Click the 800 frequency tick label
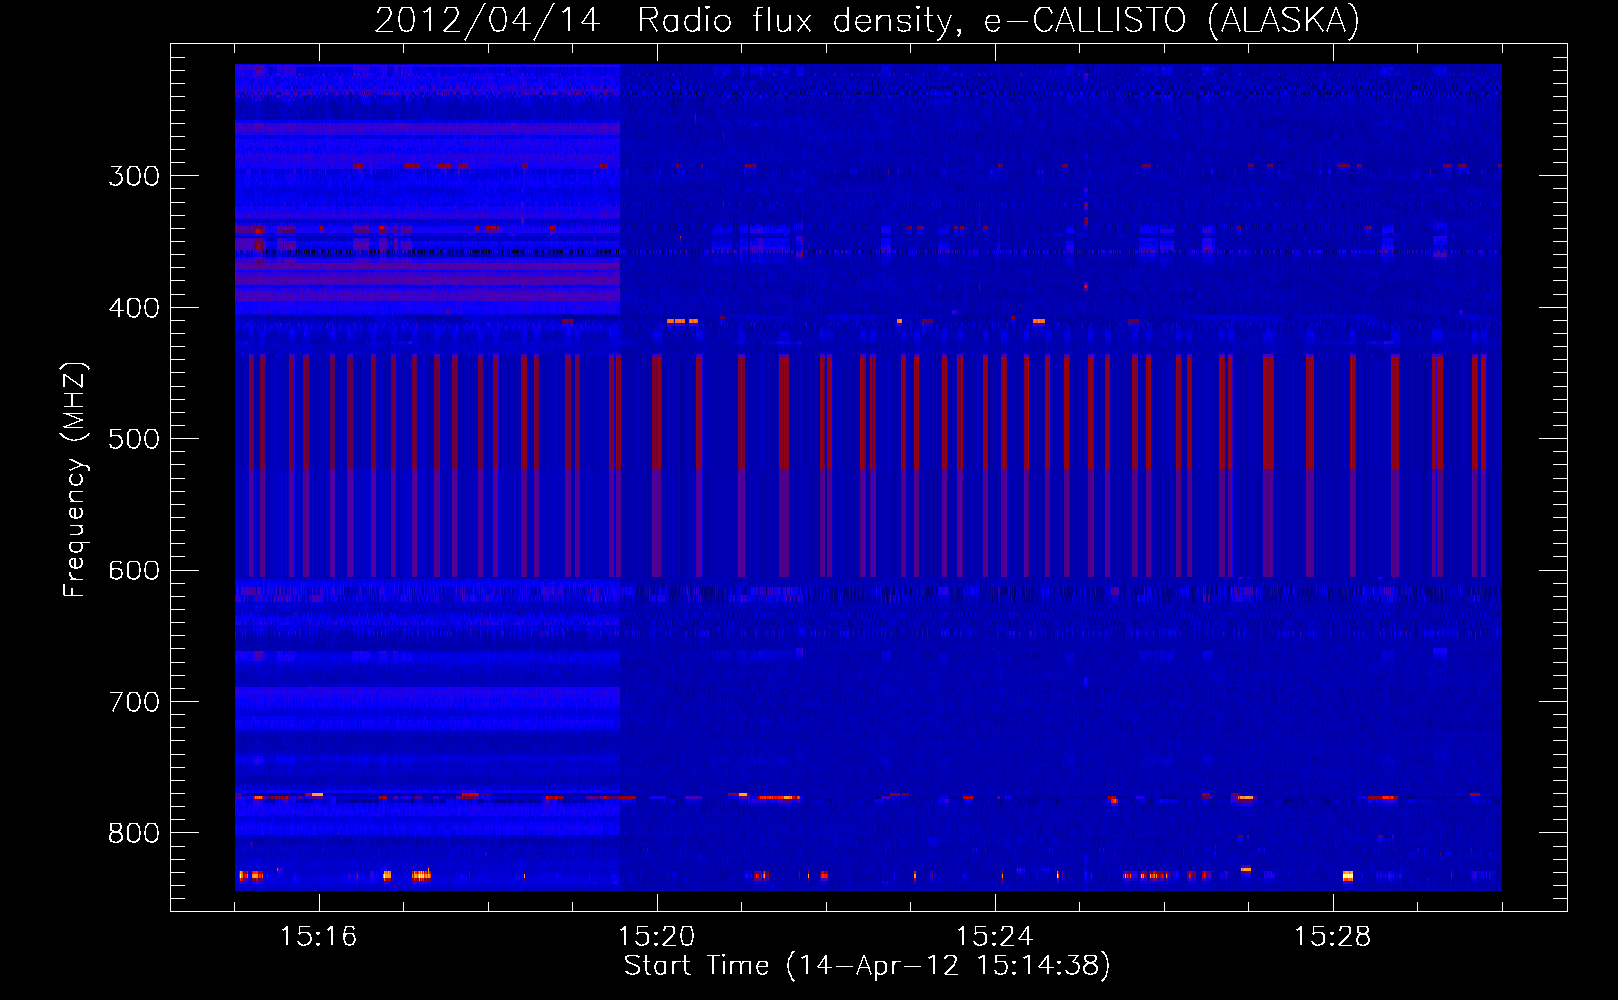 134,833
